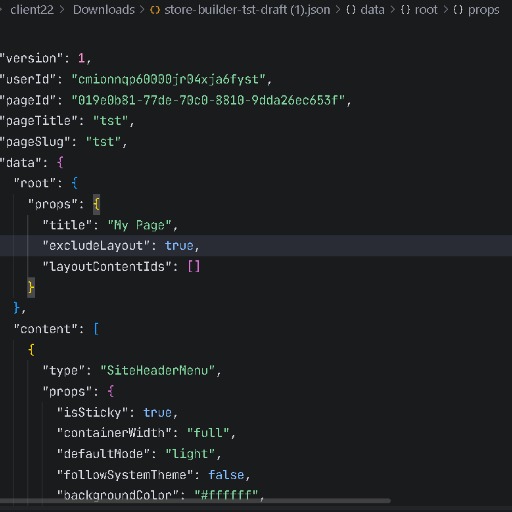Viewport: 512px width, 512px height.
Task: Click the opening brace after "data"
Action: (x=60, y=163)
